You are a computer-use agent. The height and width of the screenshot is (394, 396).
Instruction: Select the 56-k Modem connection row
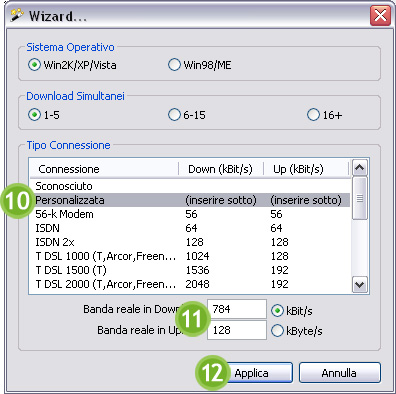[x=190, y=214]
